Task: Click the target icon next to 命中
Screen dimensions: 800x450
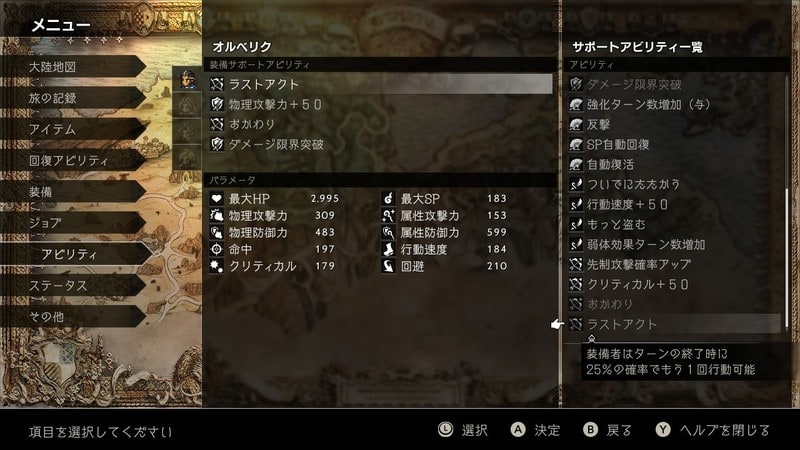Action: [x=216, y=249]
